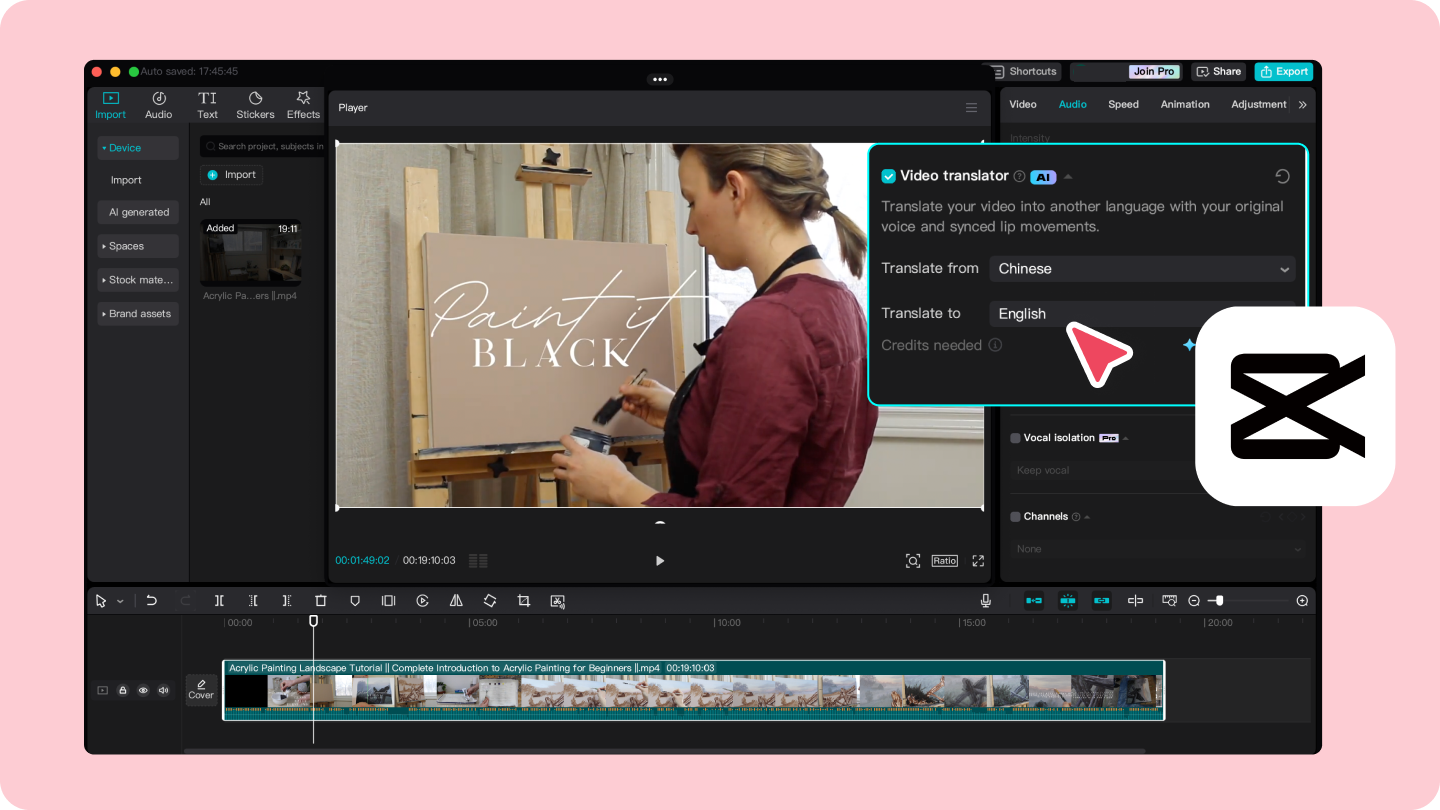Rotate the clip with the rotate icon
The height and width of the screenshot is (810, 1440).
(490, 601)
